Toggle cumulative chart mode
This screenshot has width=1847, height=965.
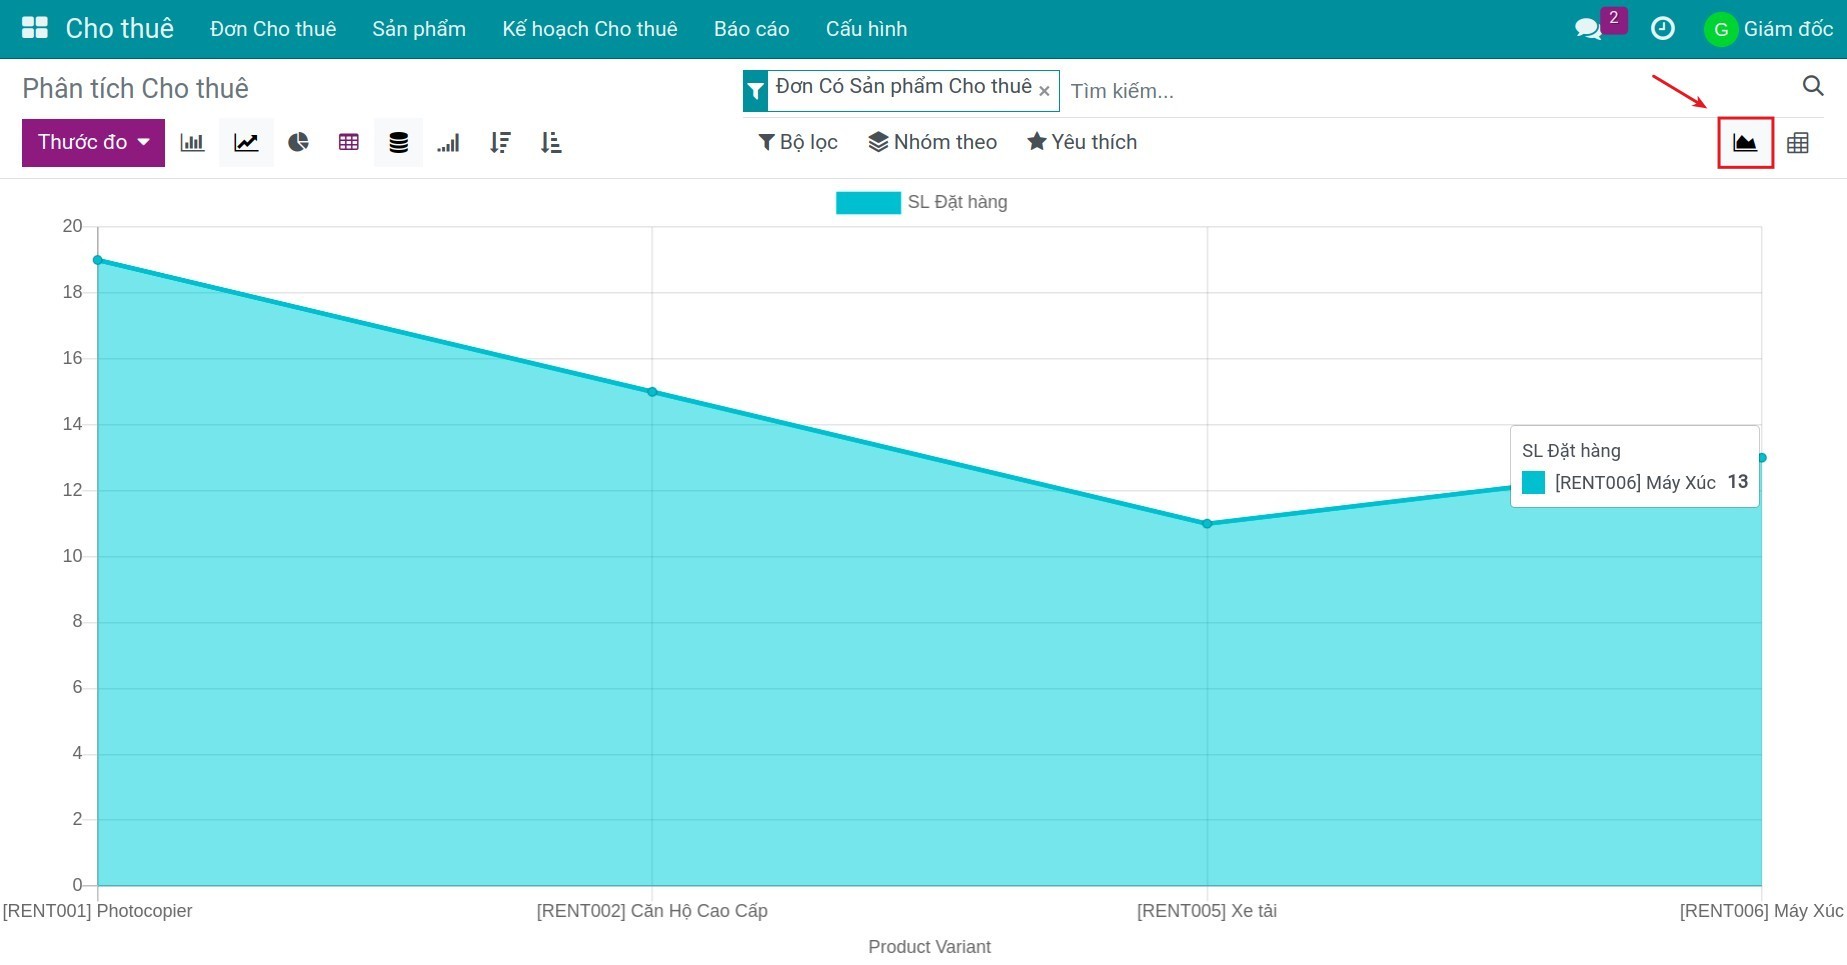(448, 142)
